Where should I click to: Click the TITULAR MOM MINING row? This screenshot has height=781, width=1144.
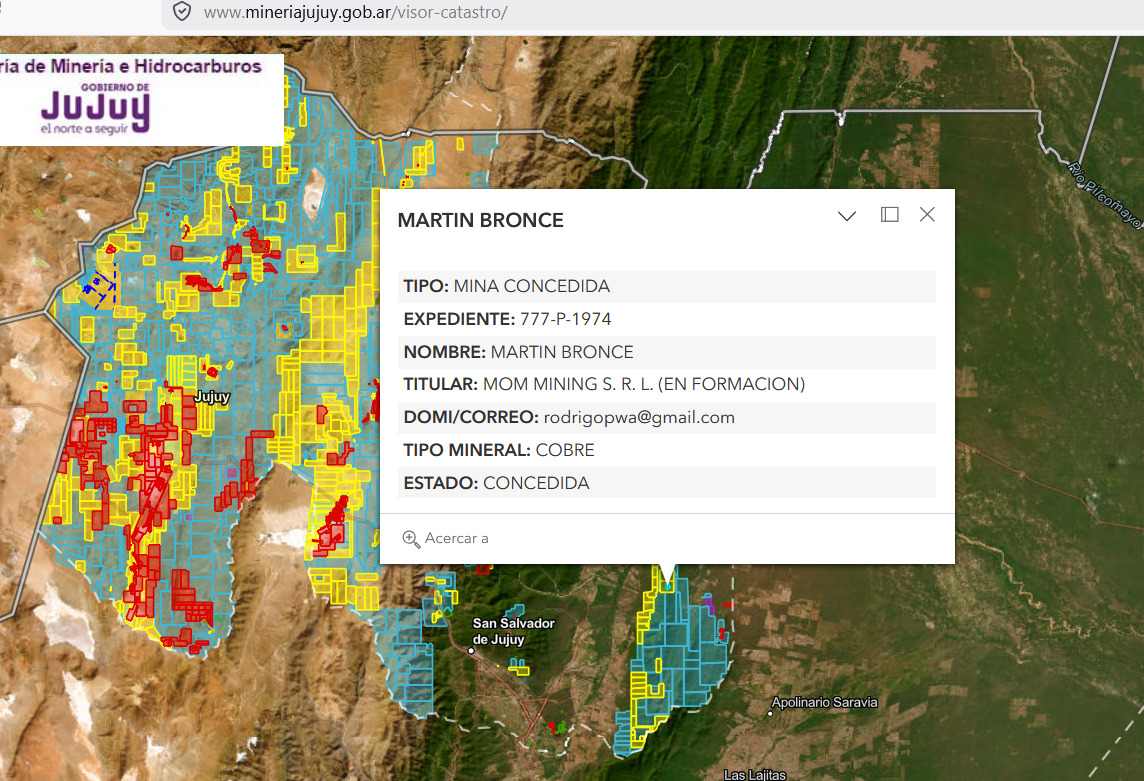pos(666,385)
